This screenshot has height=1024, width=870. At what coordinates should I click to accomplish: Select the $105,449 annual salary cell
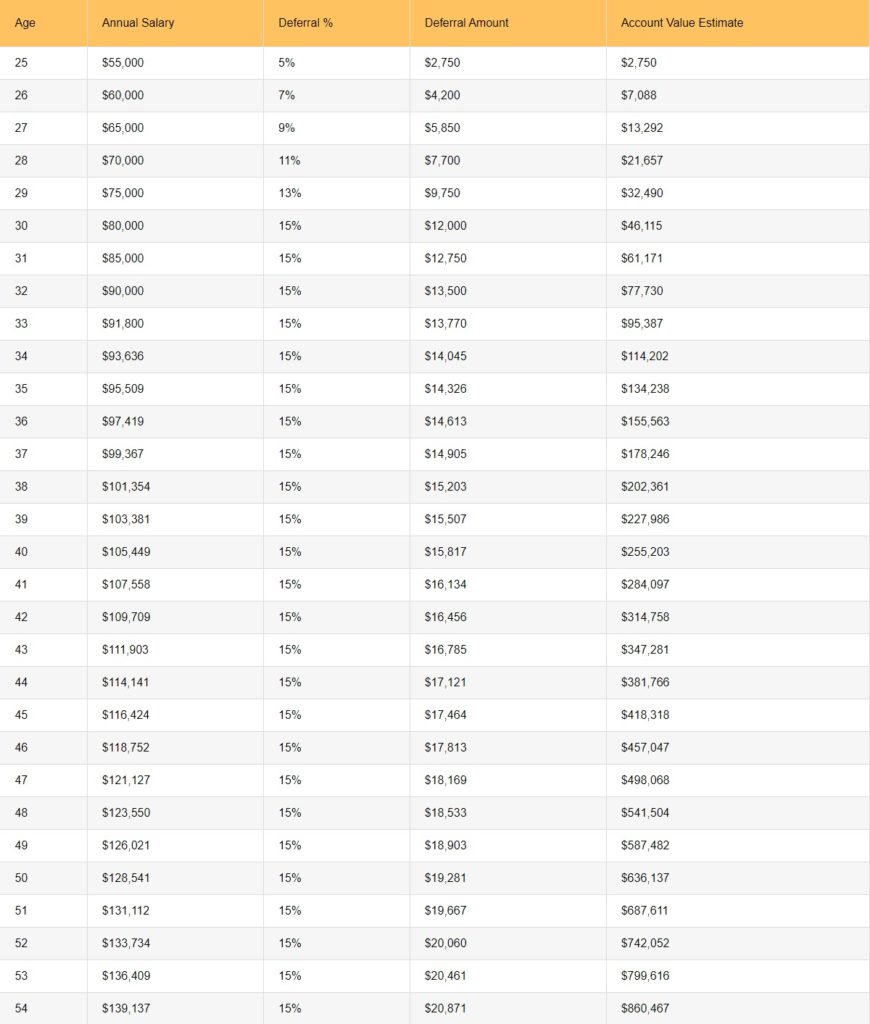[126, 552]
